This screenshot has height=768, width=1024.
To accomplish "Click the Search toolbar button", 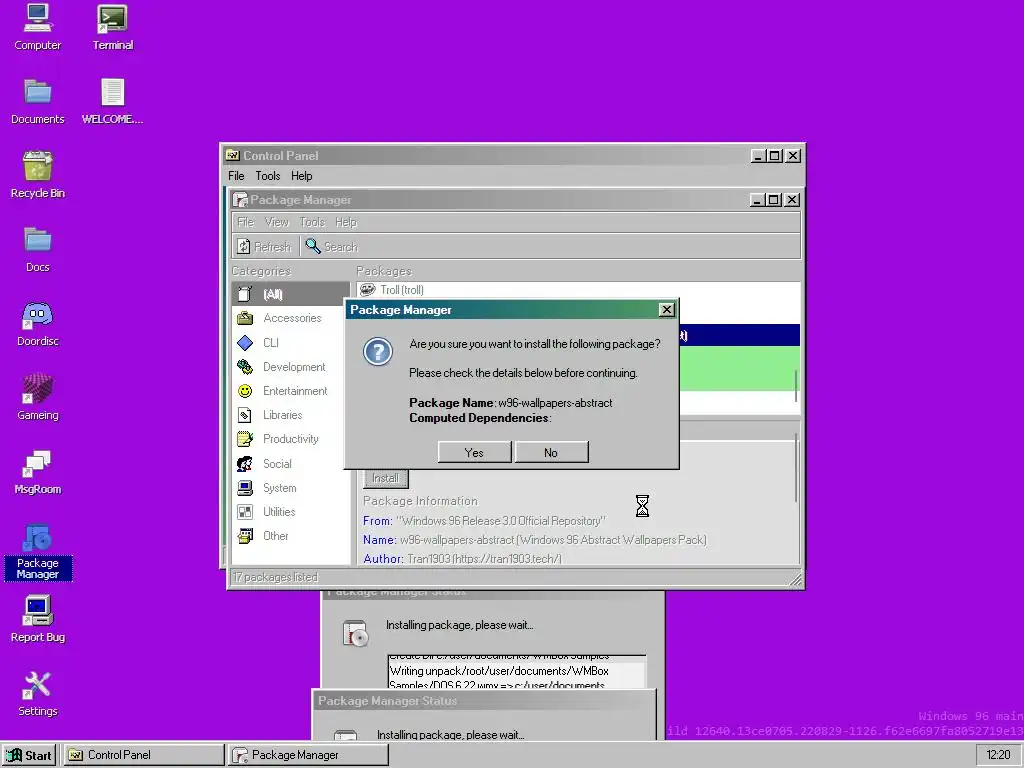I will [x=332, y=247].
